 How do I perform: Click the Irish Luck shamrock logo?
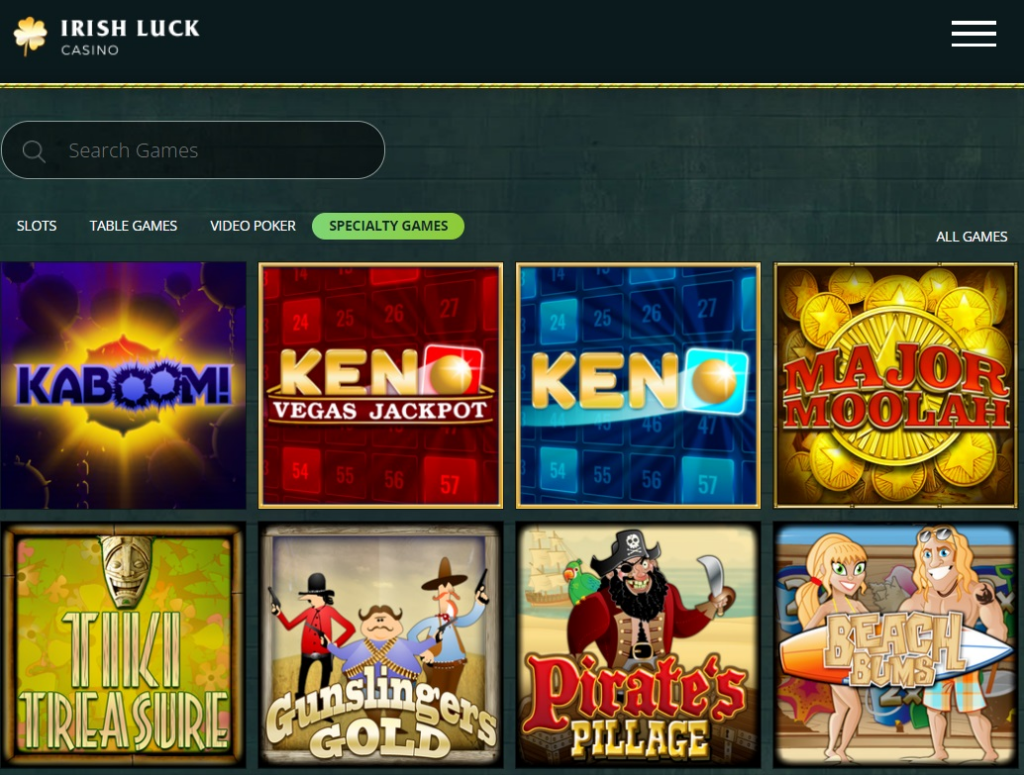tap(30, 36)
